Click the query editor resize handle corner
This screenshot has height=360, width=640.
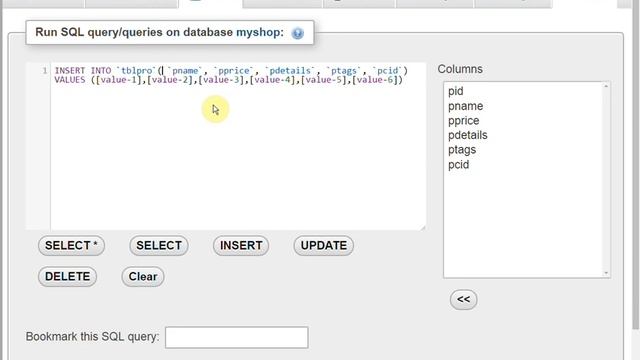pos(422,227)
